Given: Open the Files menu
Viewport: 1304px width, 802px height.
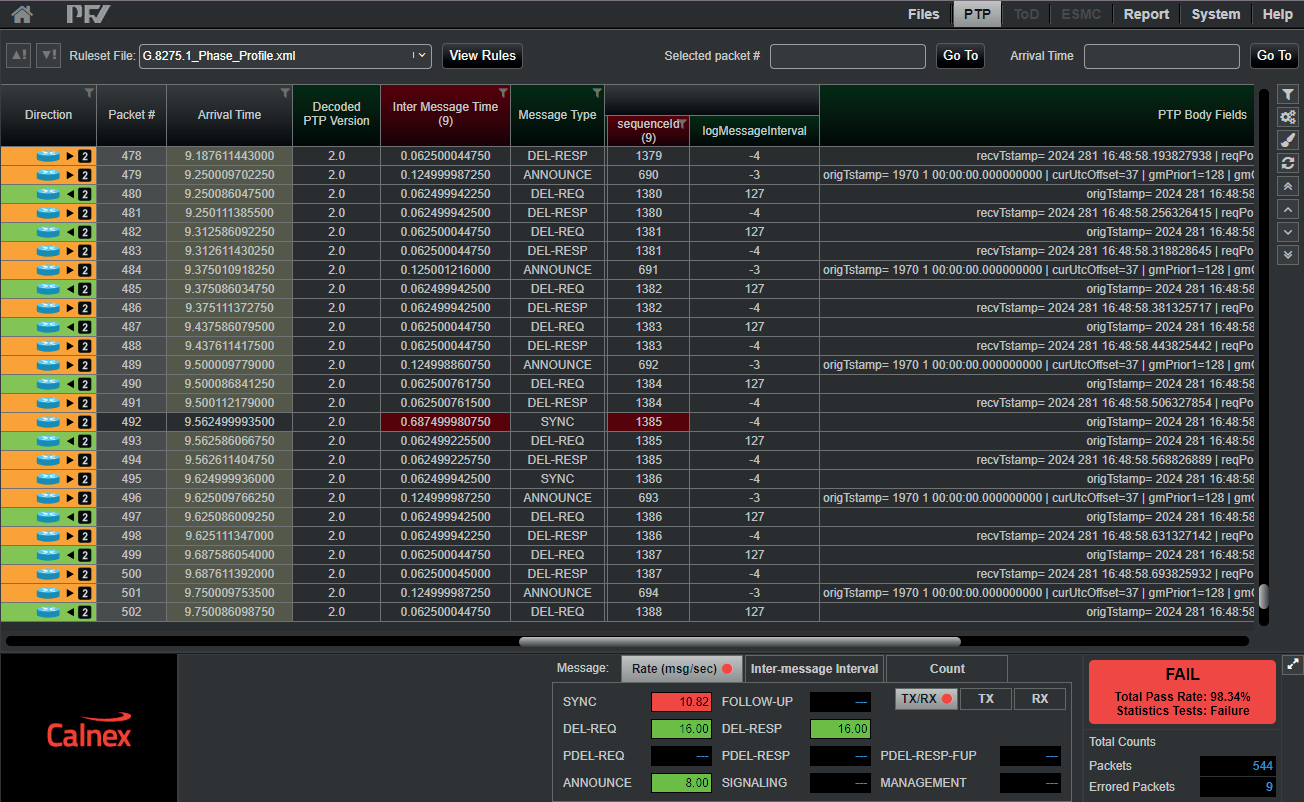Looking at the screenshot, I should click(923, 14).
